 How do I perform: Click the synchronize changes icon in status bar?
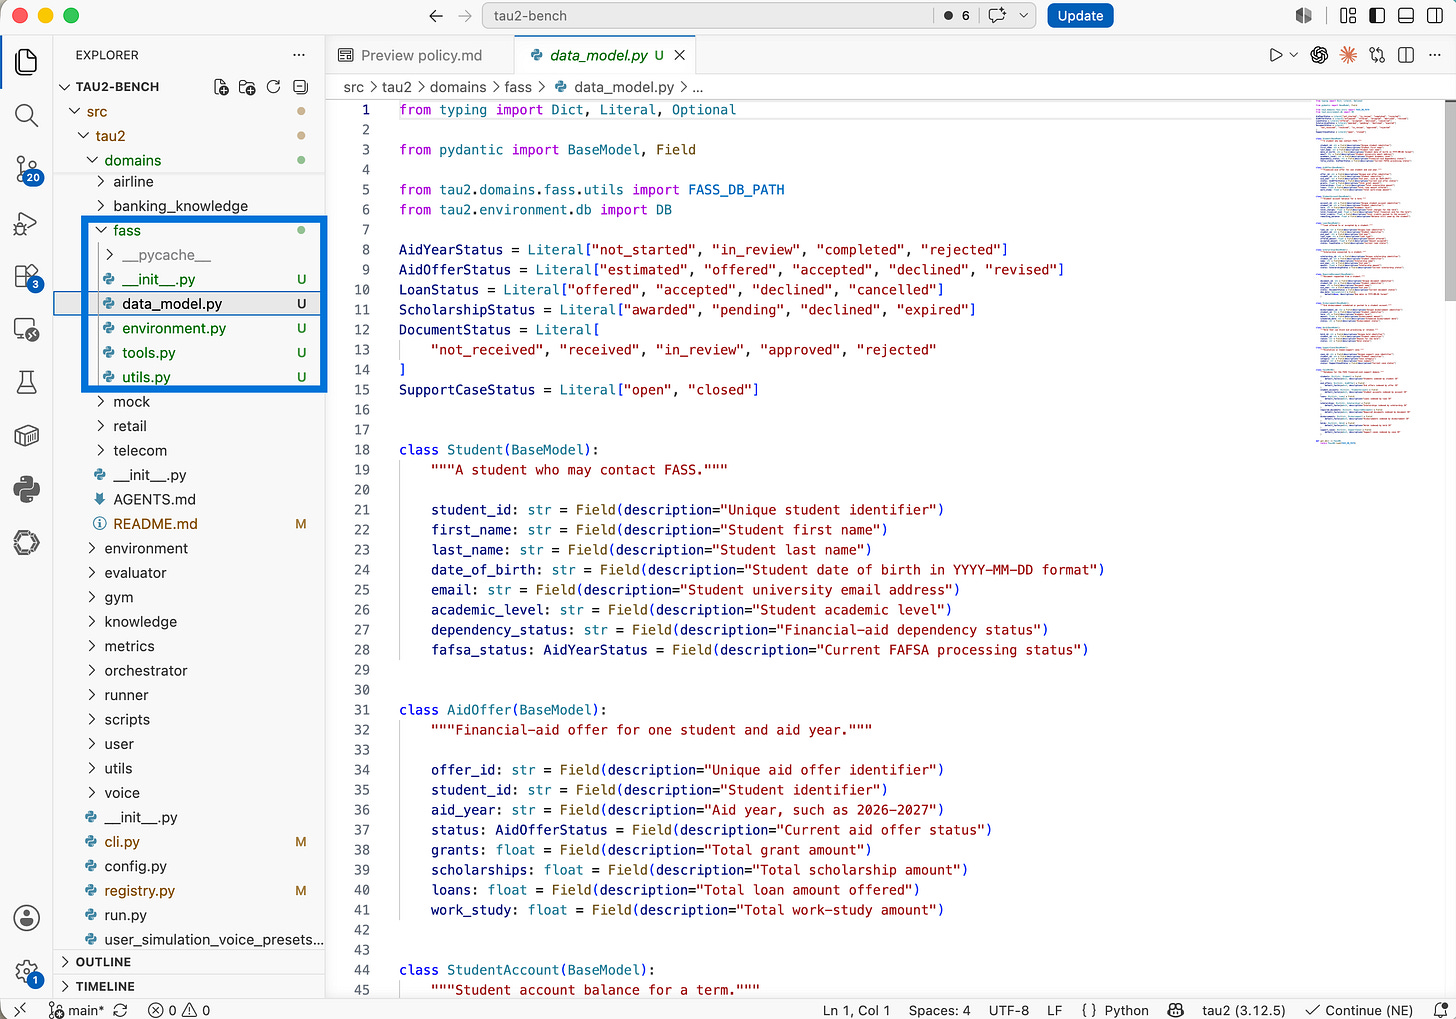click(x=120, y=1010)
